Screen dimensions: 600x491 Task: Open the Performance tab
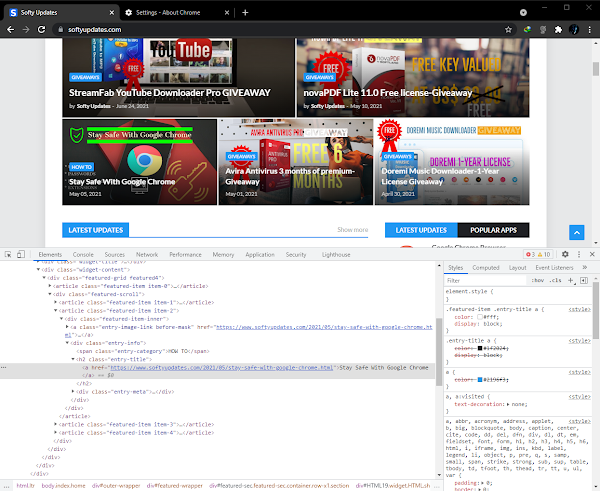point(185,254)
